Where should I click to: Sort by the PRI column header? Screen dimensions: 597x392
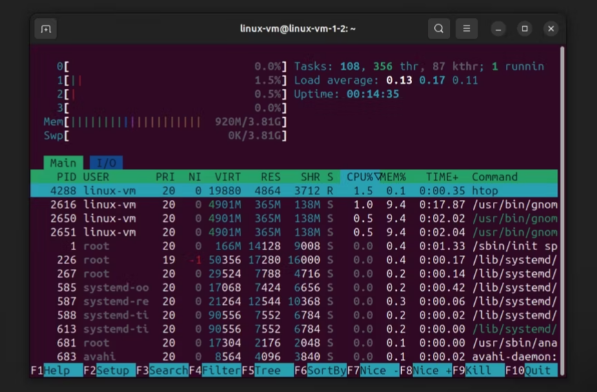click(x=165, y=177)
